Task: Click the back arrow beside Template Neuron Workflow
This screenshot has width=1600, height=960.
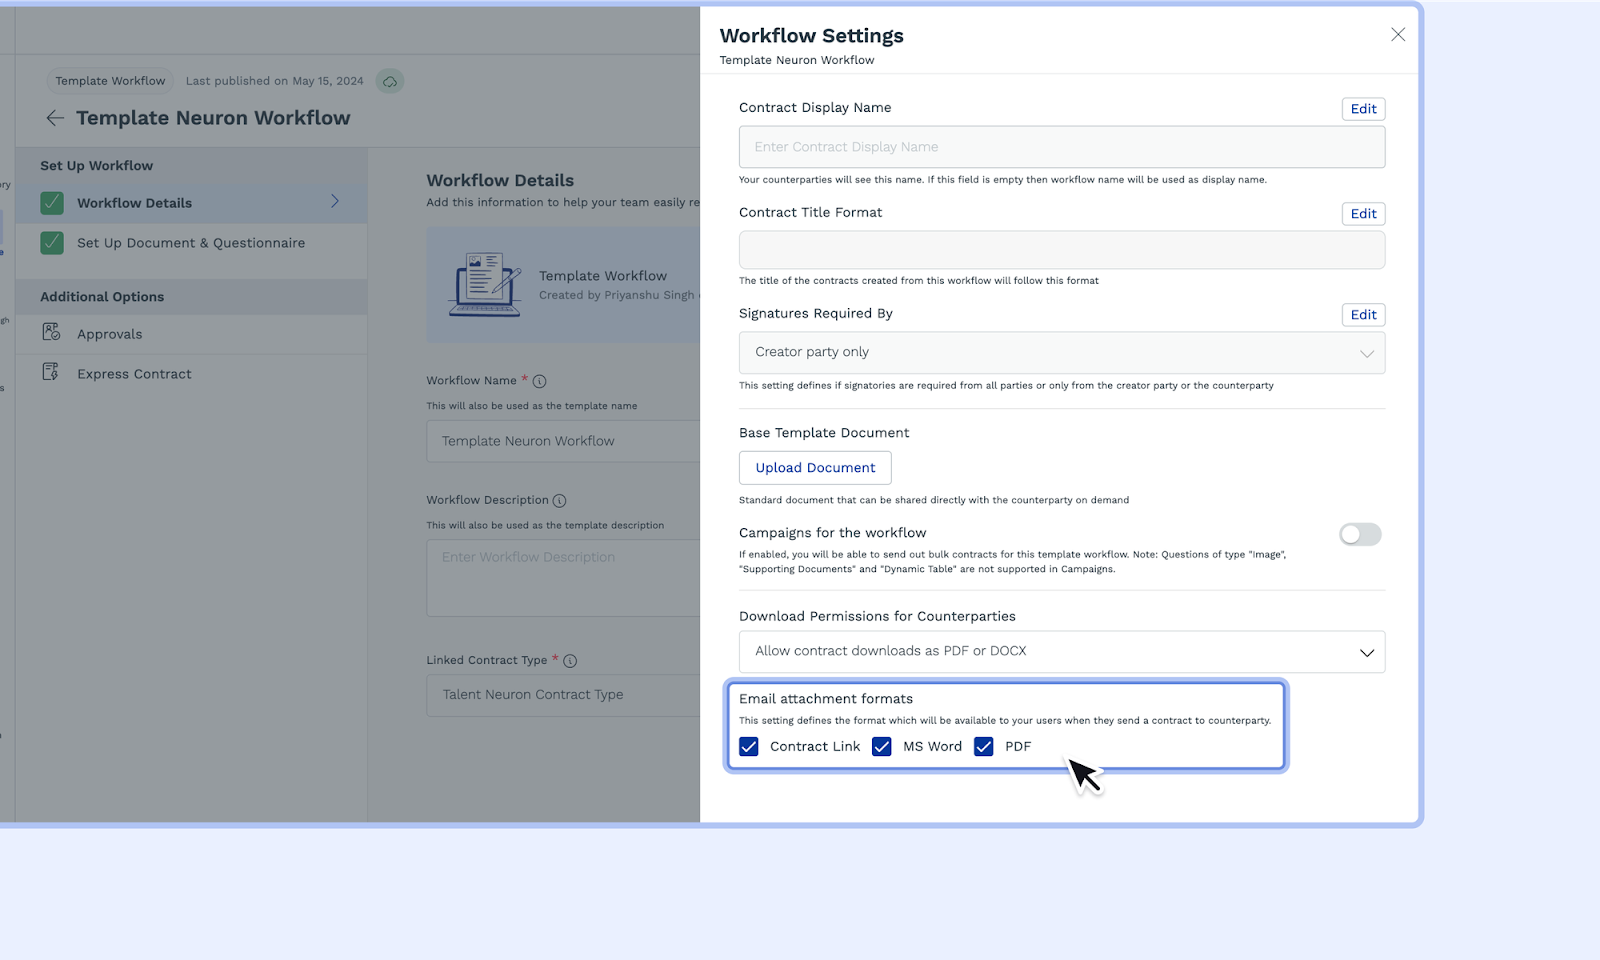Action: click(55, 118)
